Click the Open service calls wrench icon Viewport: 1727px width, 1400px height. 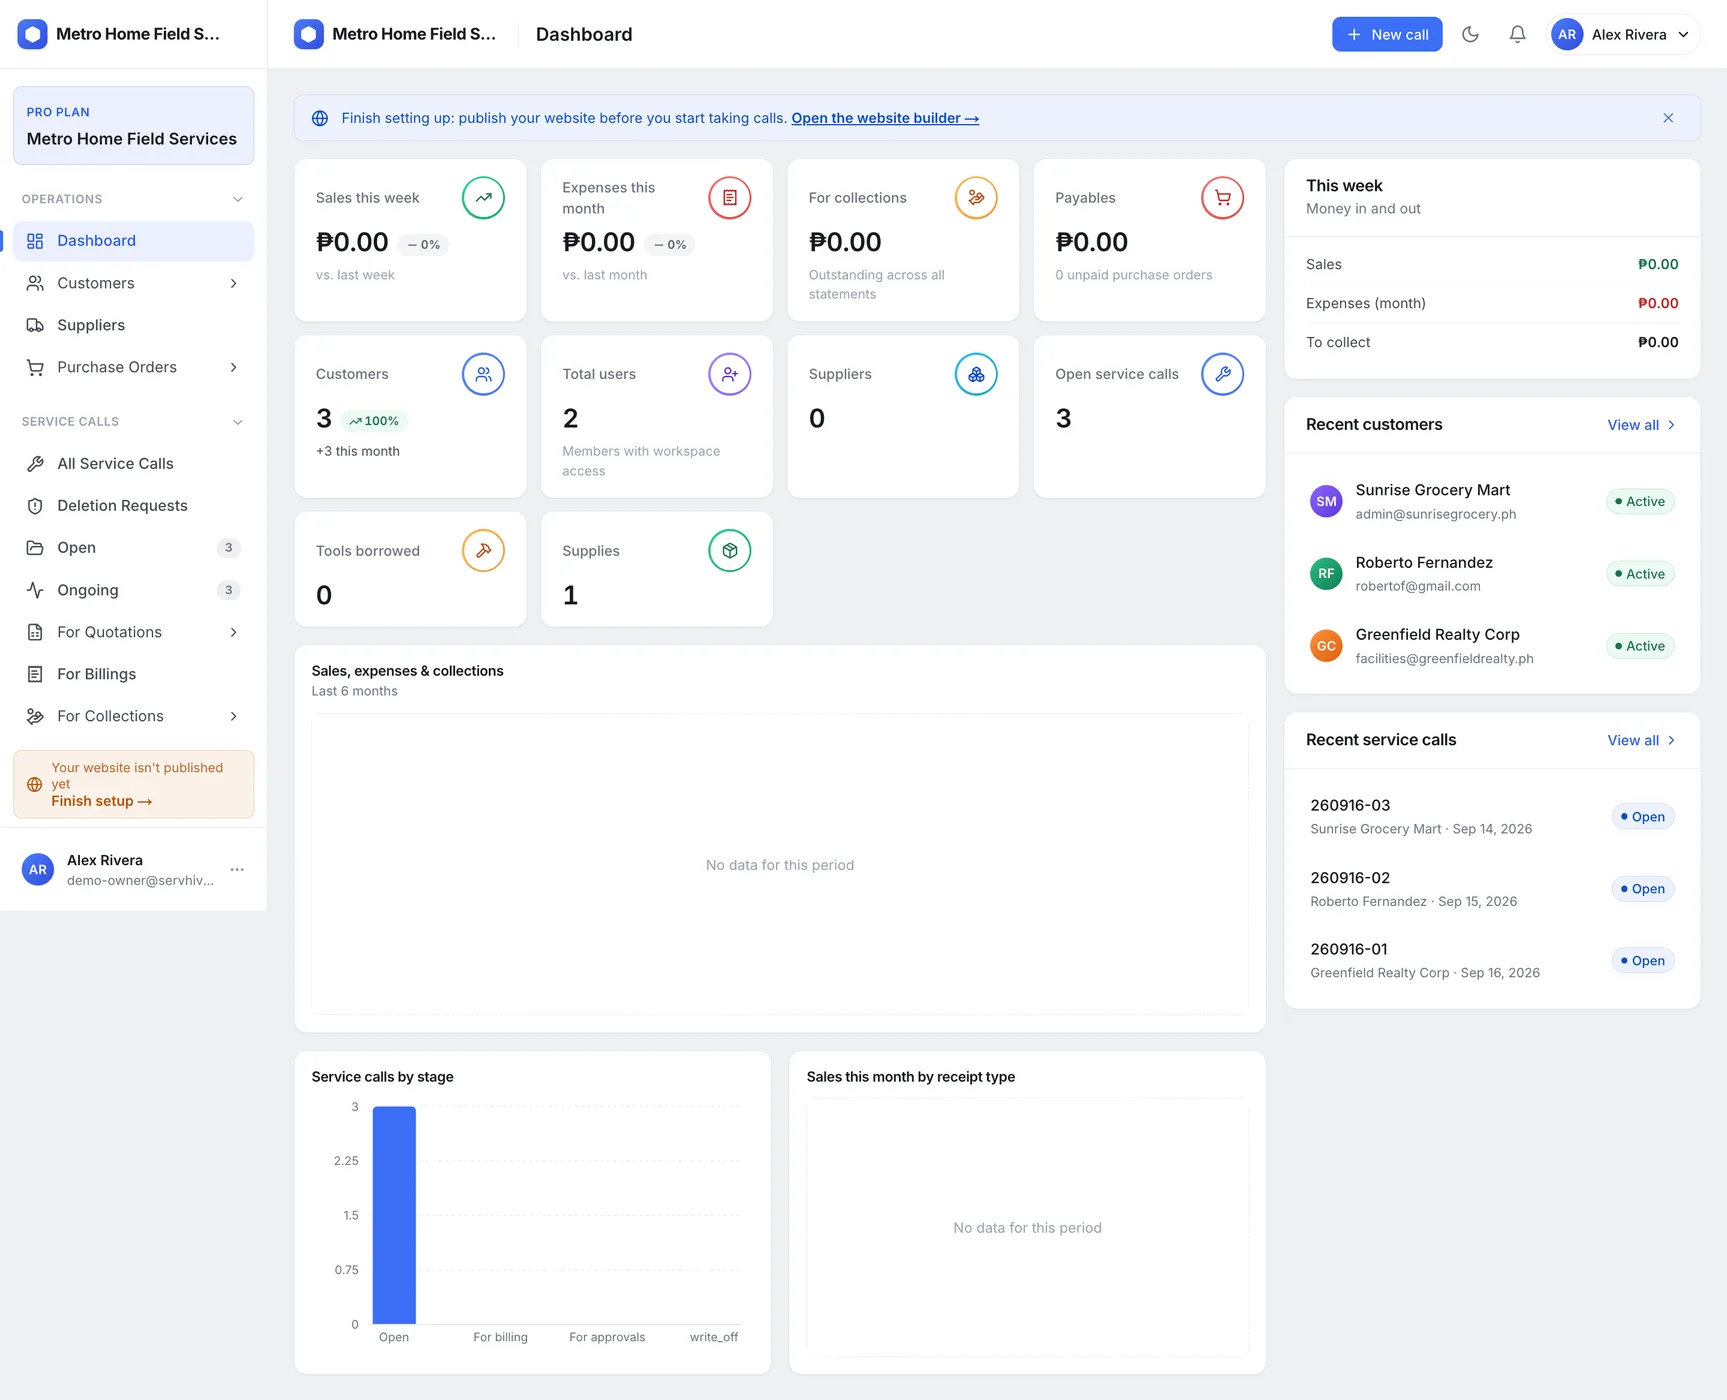[1222, 374]
